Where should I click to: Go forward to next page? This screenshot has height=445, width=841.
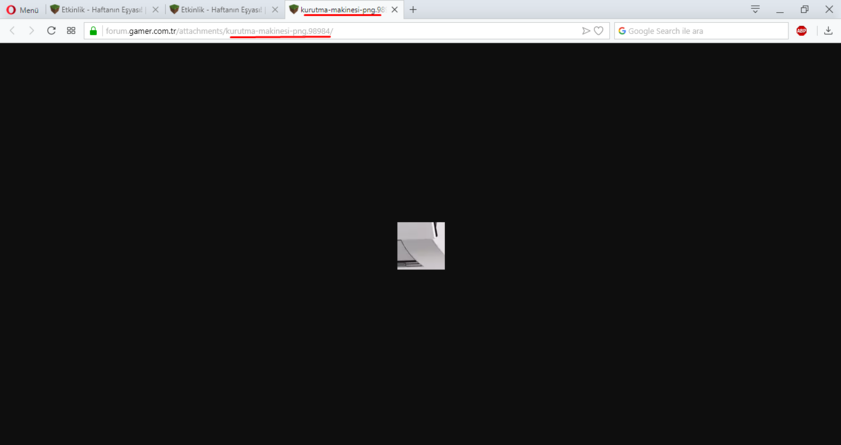(x=31, y=31)
